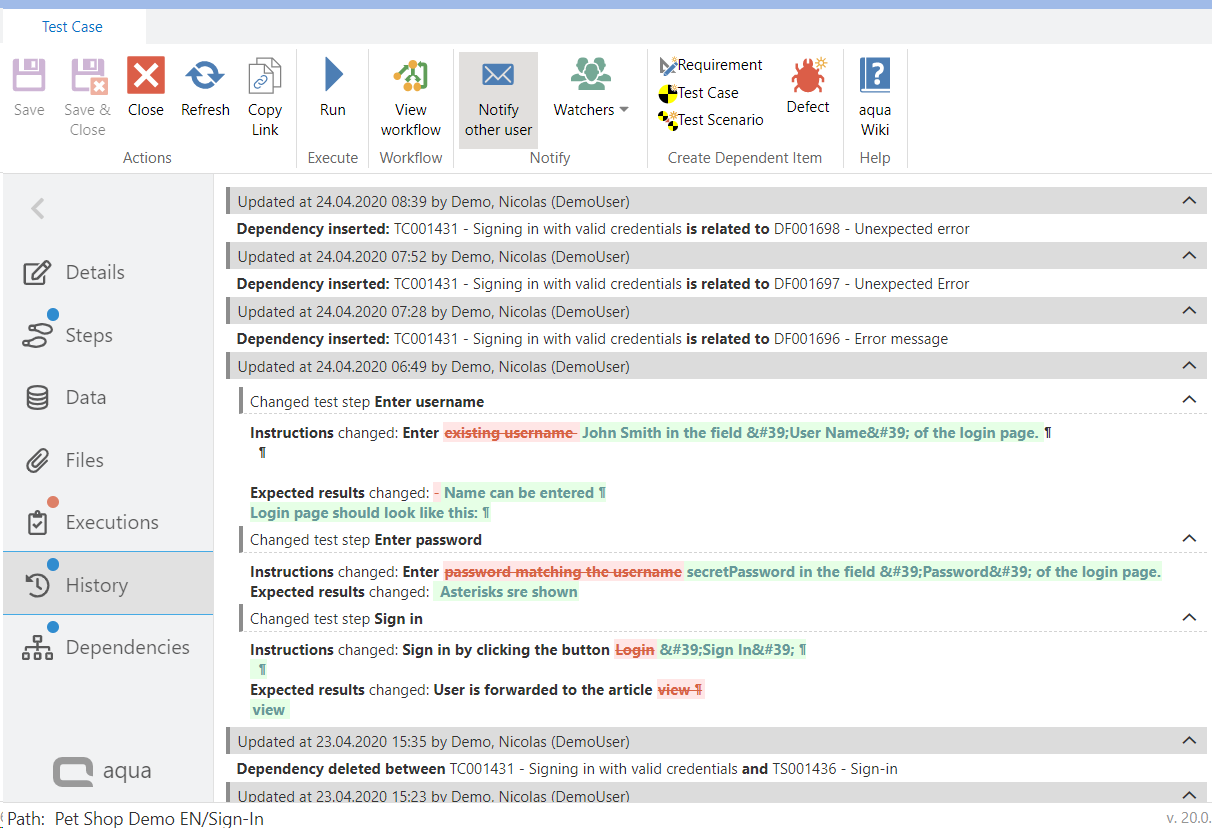Collapse the 24.04.2020 08:39 update entry
Viewport: 1212px width, 828px height.
(1189, 201)
